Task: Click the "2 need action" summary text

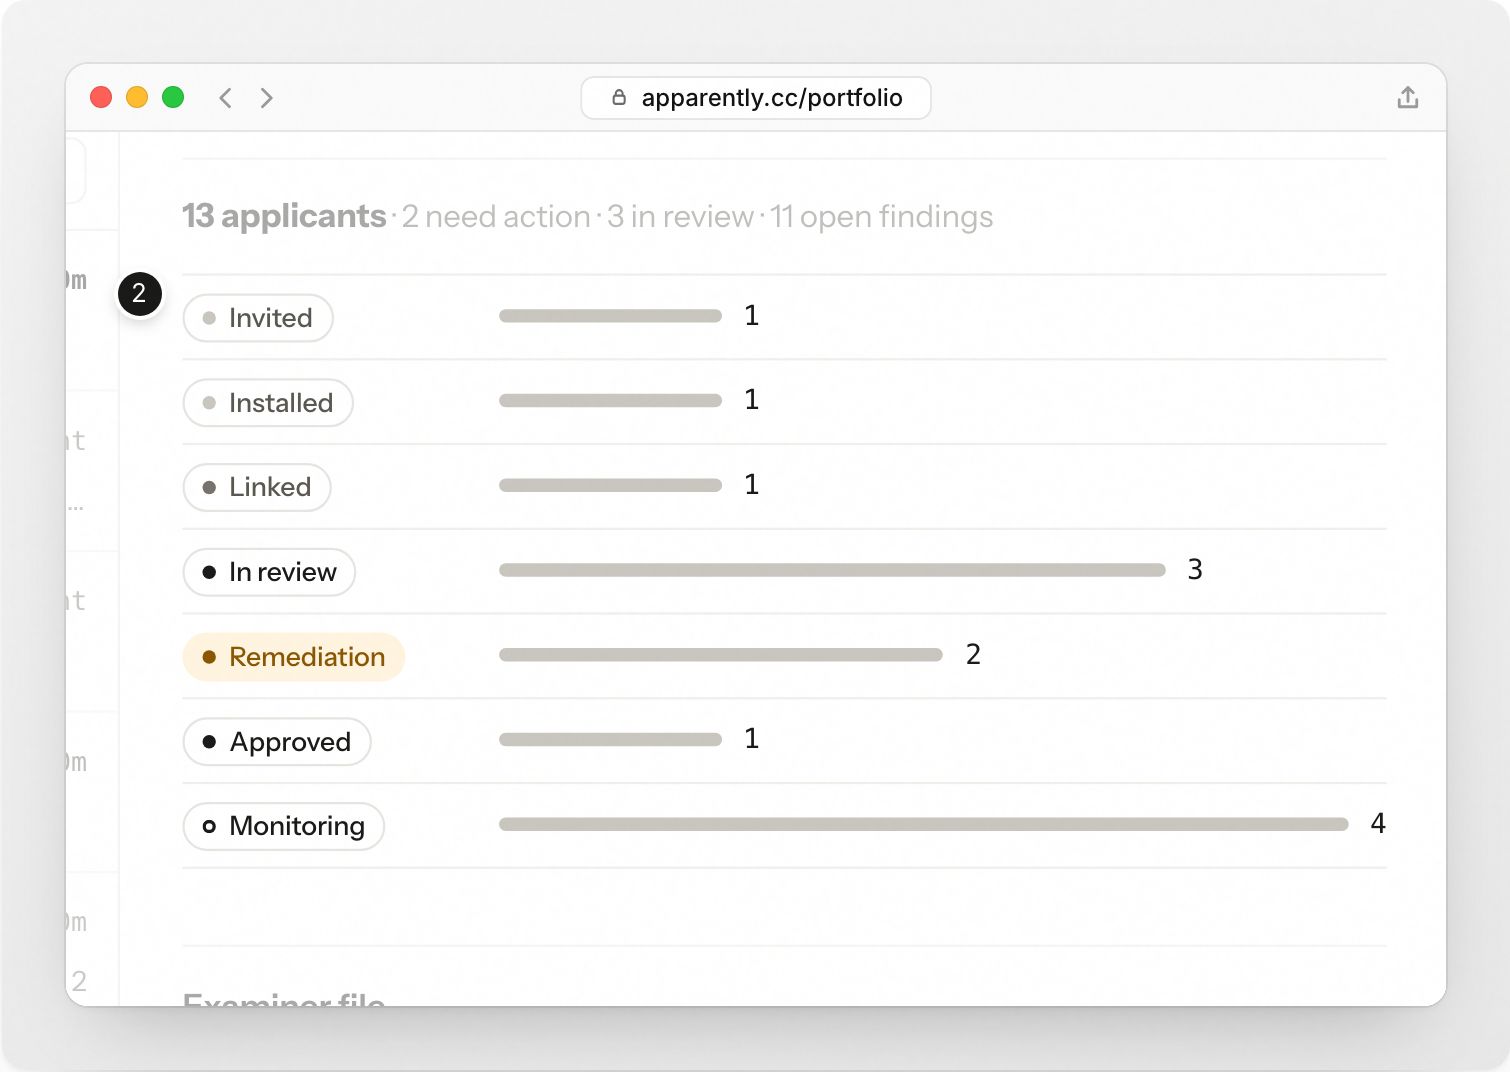Action: click(x=496, y=217)
